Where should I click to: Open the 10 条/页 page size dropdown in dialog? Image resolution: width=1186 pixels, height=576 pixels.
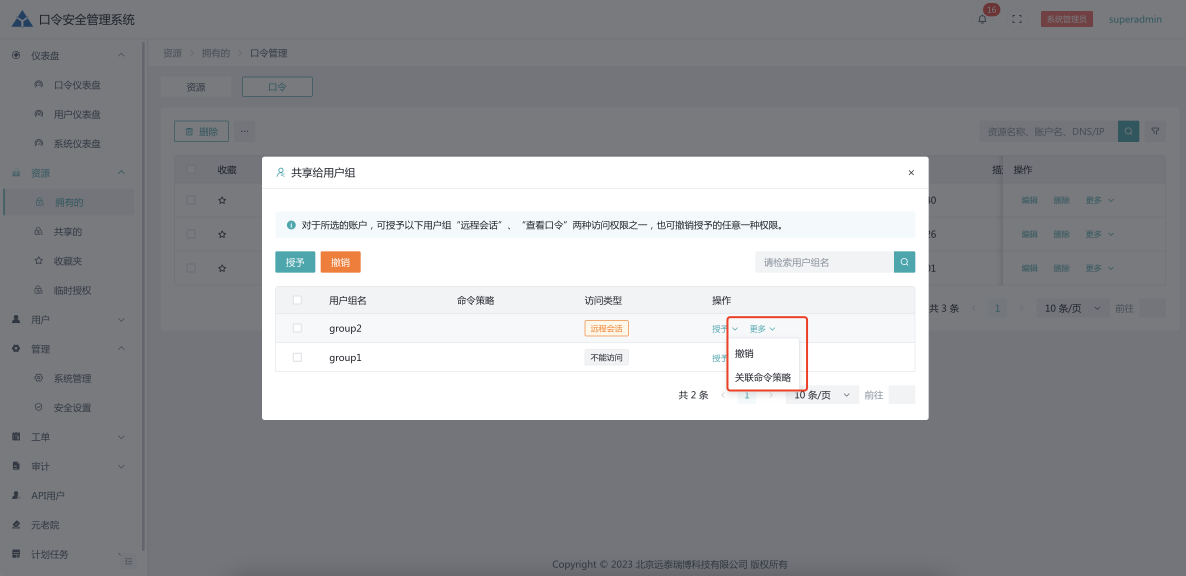point(822,395)
